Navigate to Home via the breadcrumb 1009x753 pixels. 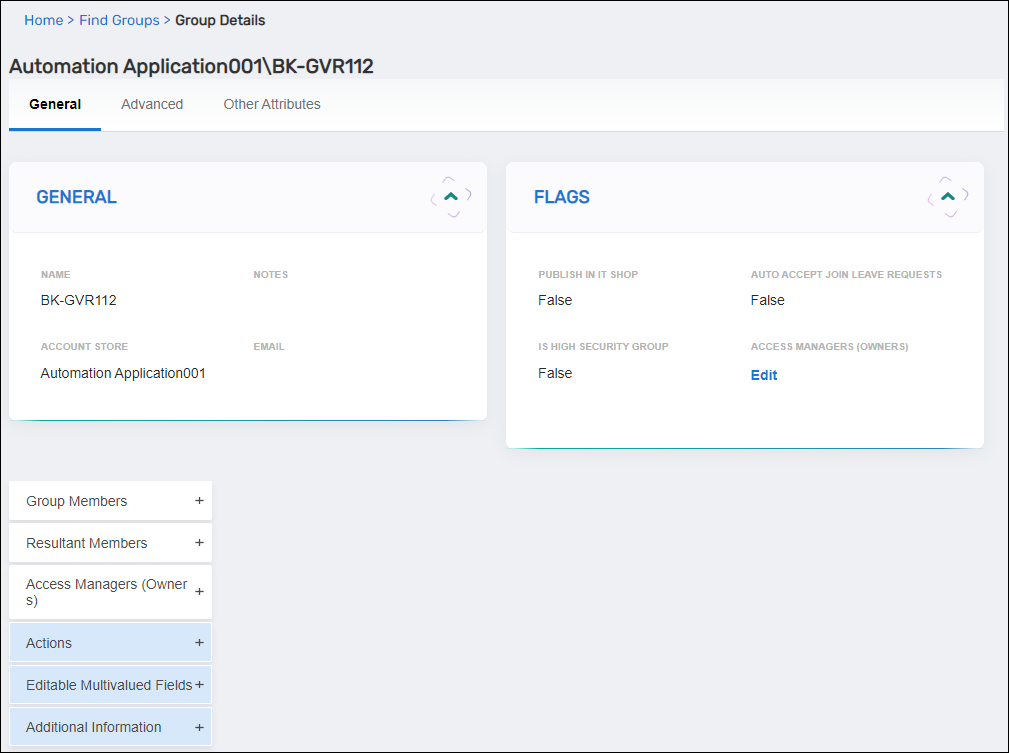pos(43,20)
